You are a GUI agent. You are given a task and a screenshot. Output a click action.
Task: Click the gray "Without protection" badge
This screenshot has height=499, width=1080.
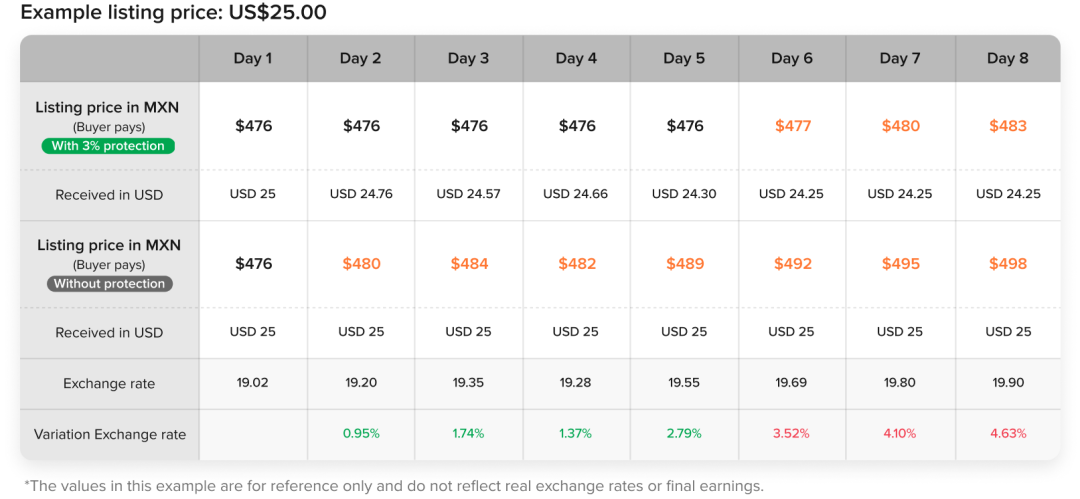109,284
